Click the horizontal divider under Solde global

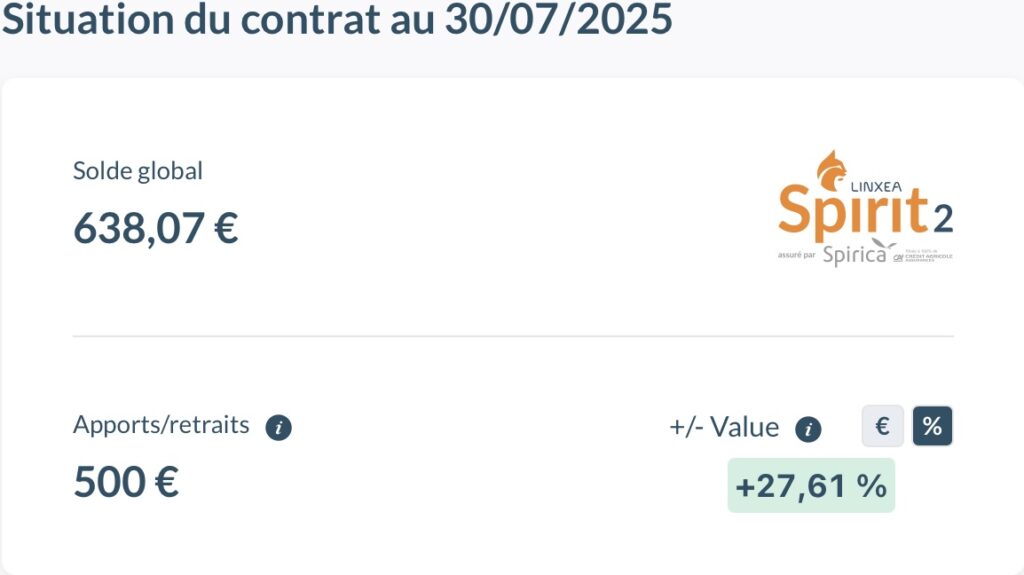[513, 337]
